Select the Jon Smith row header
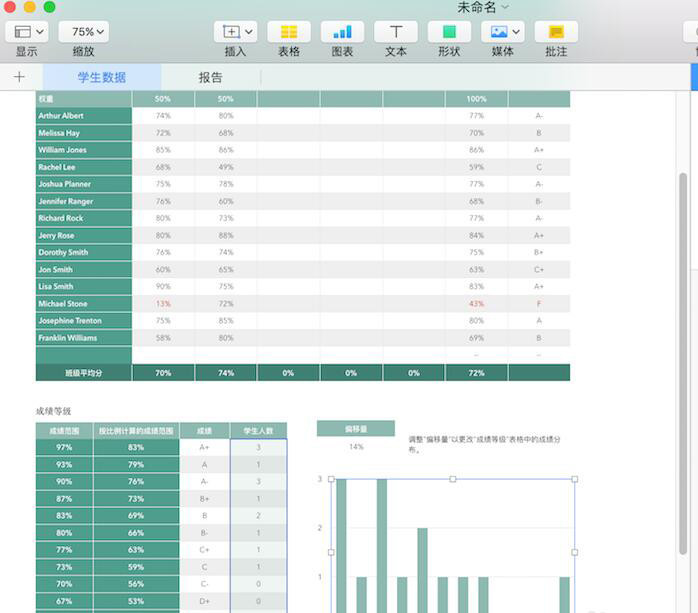The height and width of the screenshot is (613, 698). (84, 269)
